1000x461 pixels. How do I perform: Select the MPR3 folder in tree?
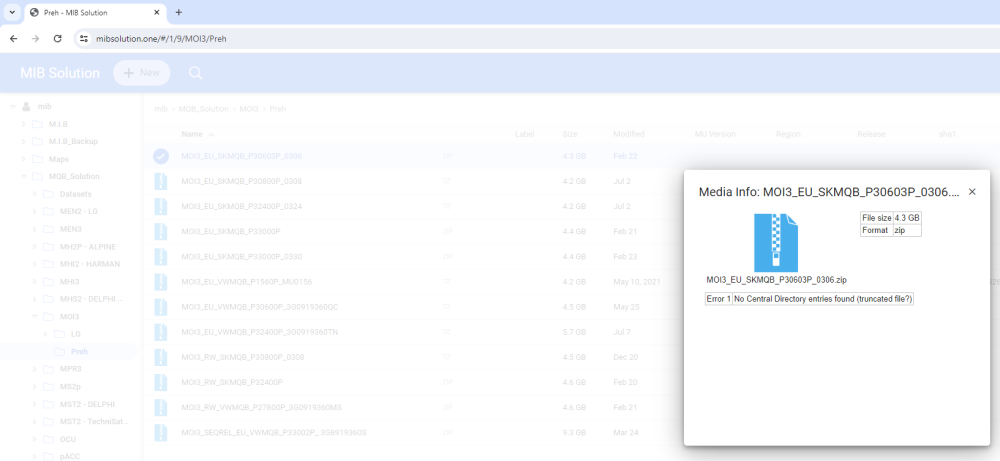(70, 369)
